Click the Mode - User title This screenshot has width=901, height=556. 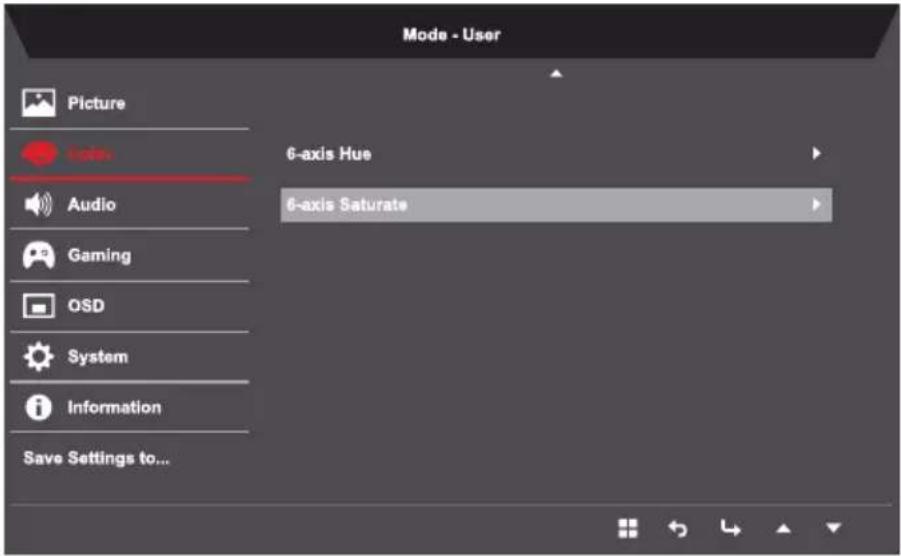[x=452, y=34]
